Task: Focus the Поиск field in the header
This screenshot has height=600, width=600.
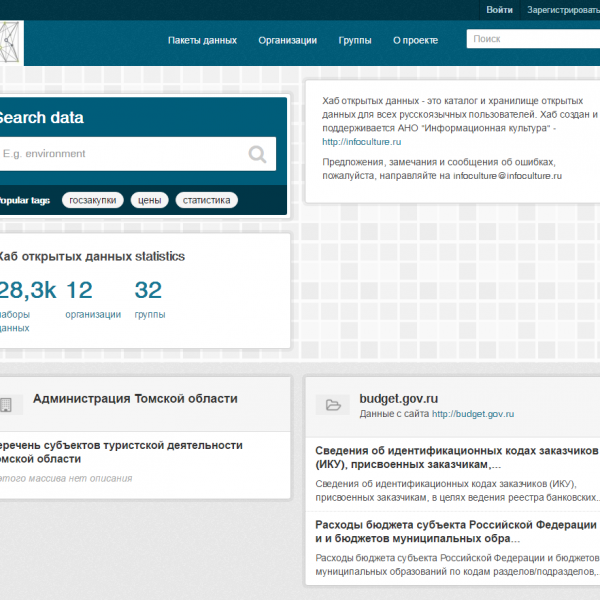Action: coord(533,39)
